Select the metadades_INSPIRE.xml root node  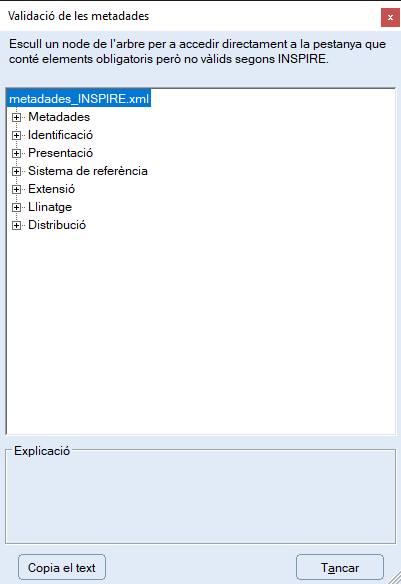coord(79,99)
